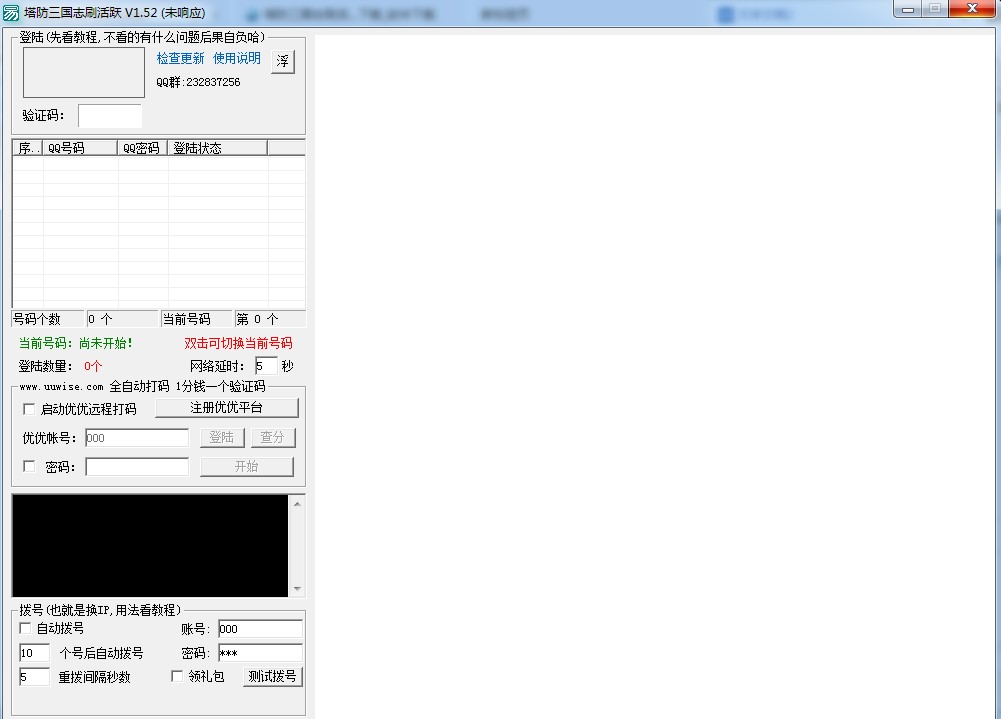Viewport: 1001px width, 719px height.
Task: Focus the 个号后自动拨号 count field
Action: pyautogui.click(x=34, y=653)
